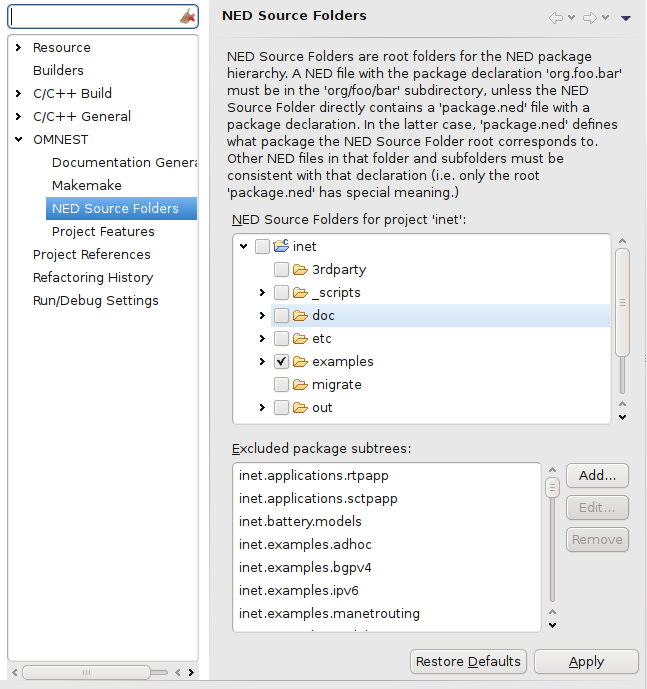Image resolution: width=647 pixels, height=689 pixels.
Task: Open the Refactoring History page
Action: (x=93, y=277)
